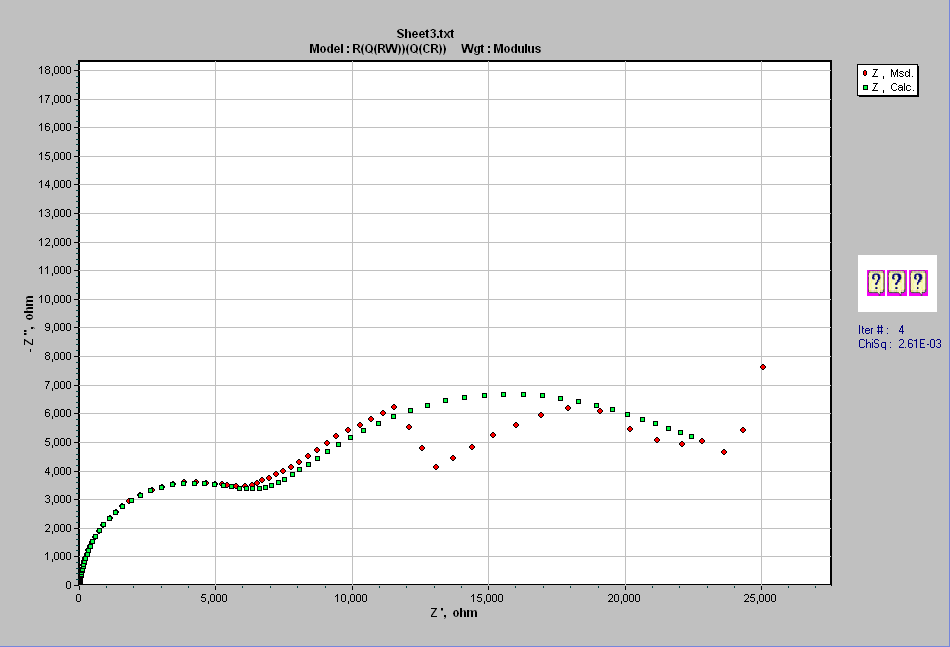
Task: Click the middle question mark icon
Action: 897,283
